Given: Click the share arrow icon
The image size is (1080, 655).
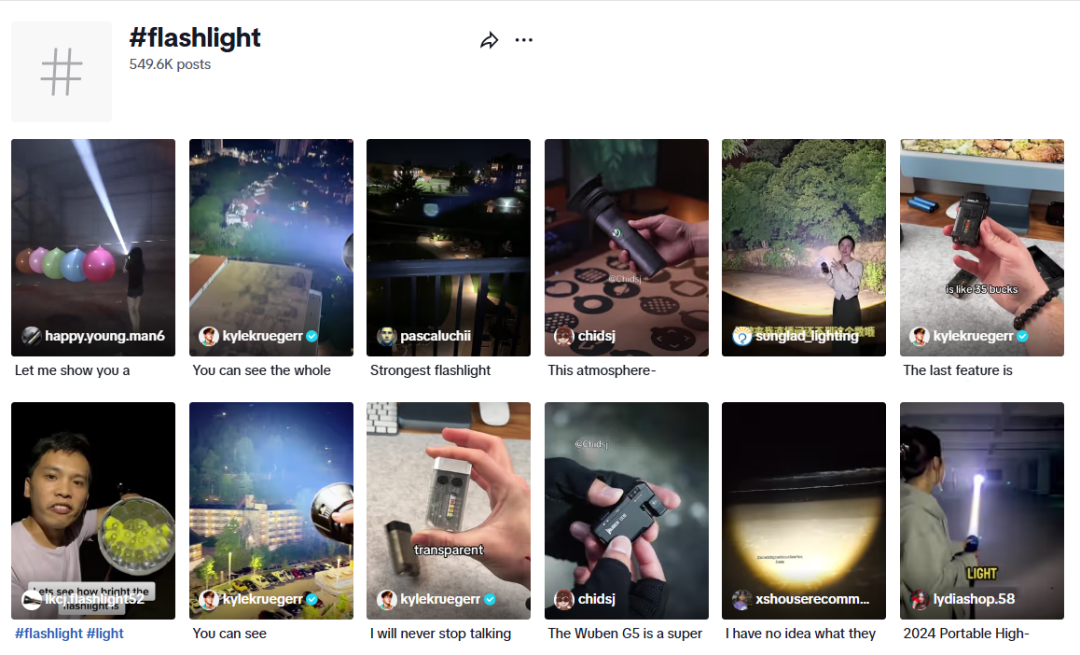Looking at the screenshot, I should pos(489,41).
